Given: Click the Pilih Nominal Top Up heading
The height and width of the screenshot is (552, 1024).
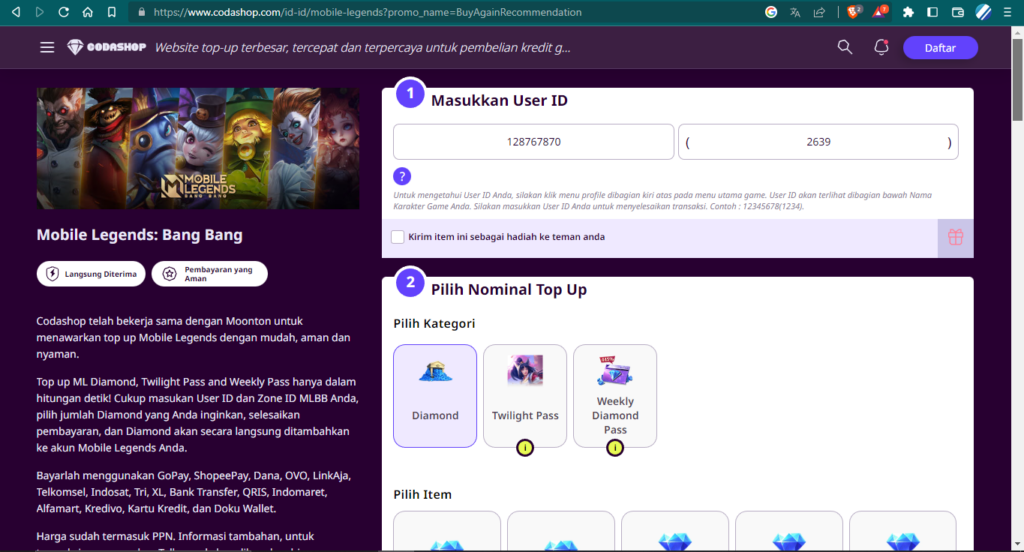Looking at the screenshot, I should [509, 289].
